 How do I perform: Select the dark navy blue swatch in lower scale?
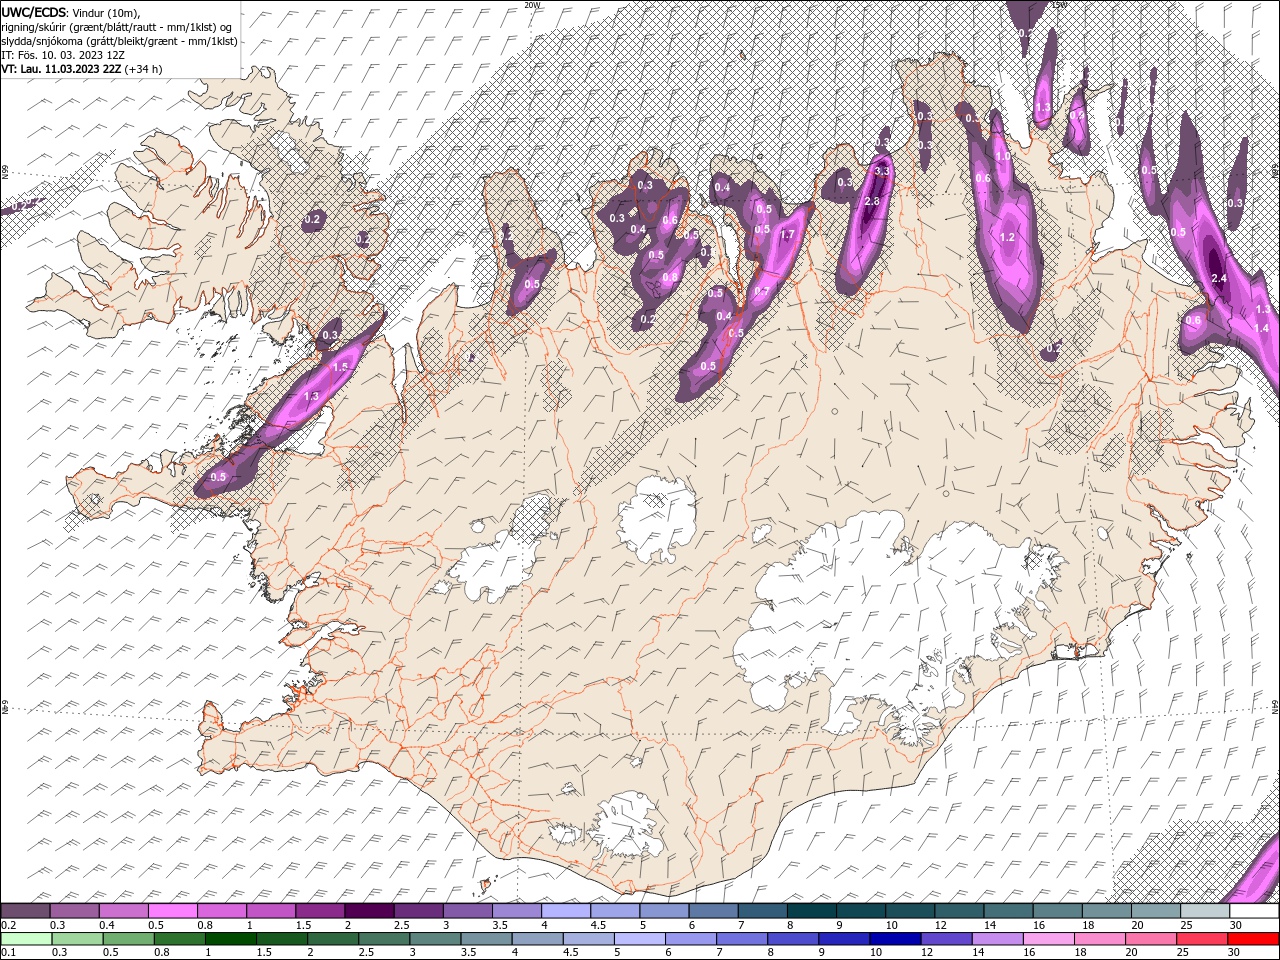click(895, 939)
